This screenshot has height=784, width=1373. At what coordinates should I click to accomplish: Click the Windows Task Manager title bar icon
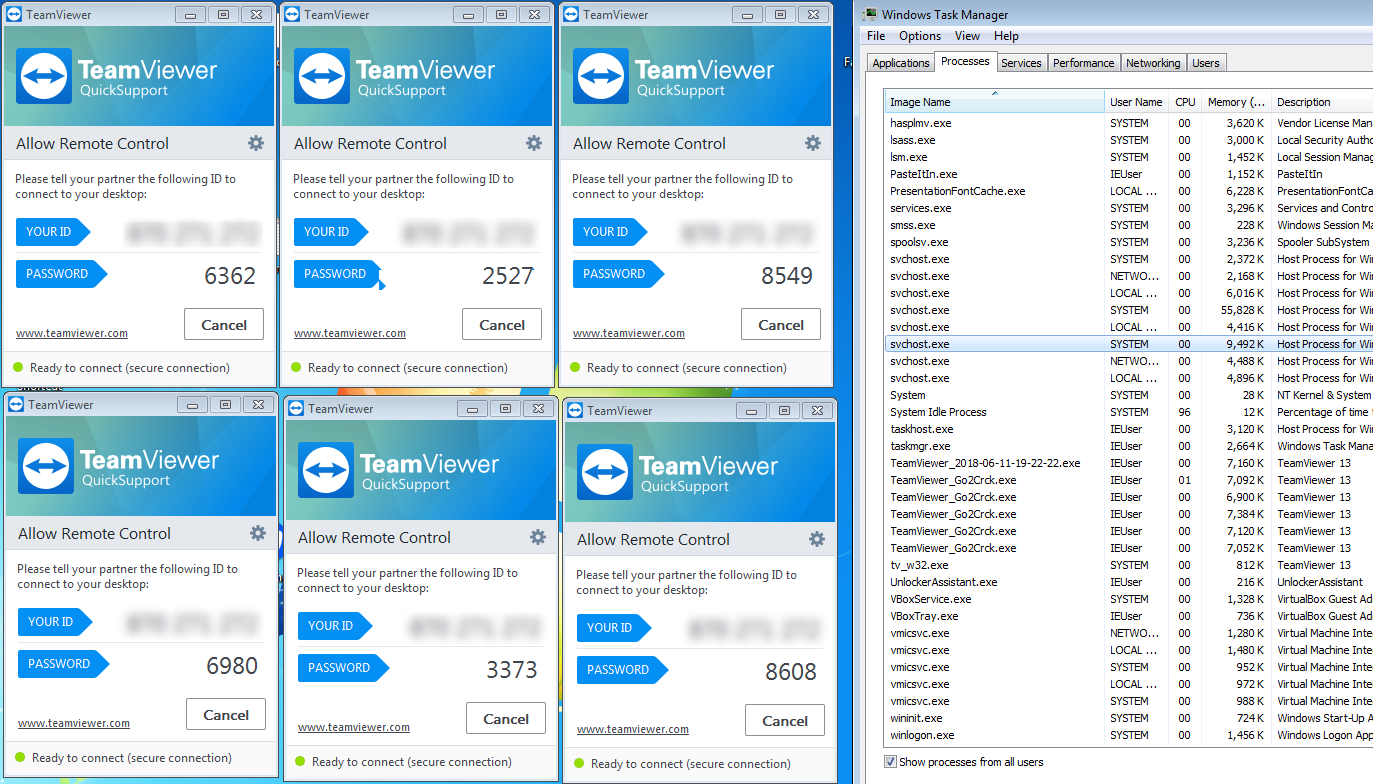pyautogui.click(x=868, y=15)
